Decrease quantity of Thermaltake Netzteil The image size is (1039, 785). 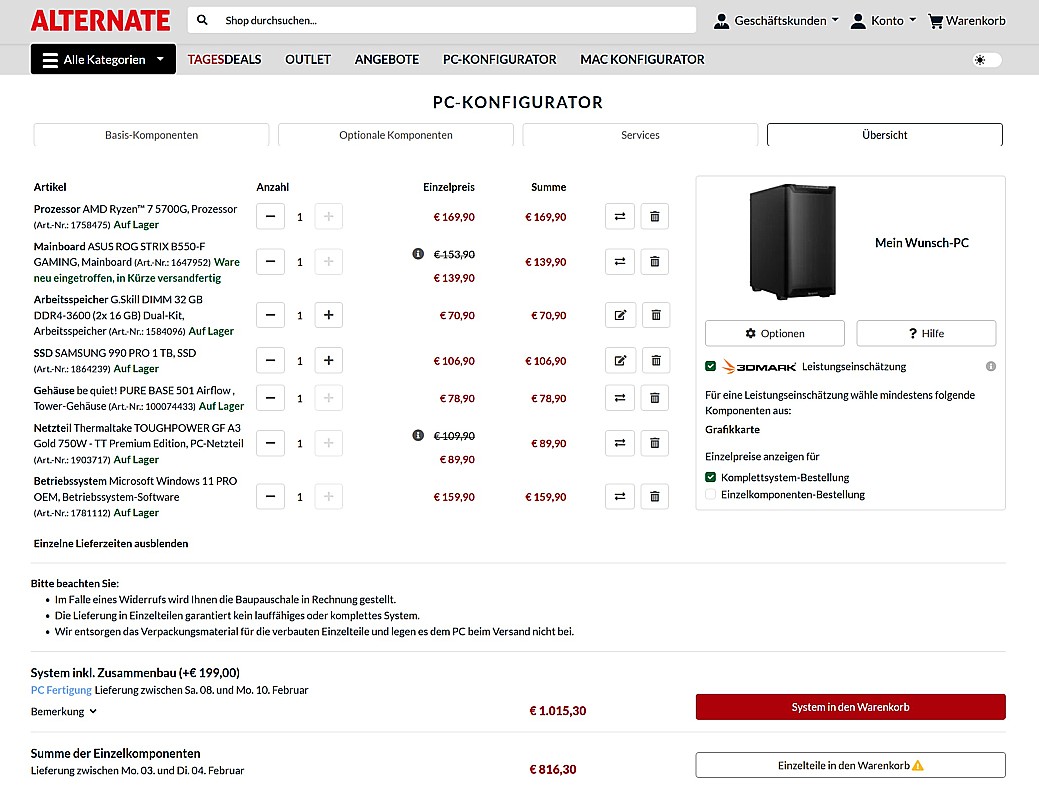coord(270,443)
